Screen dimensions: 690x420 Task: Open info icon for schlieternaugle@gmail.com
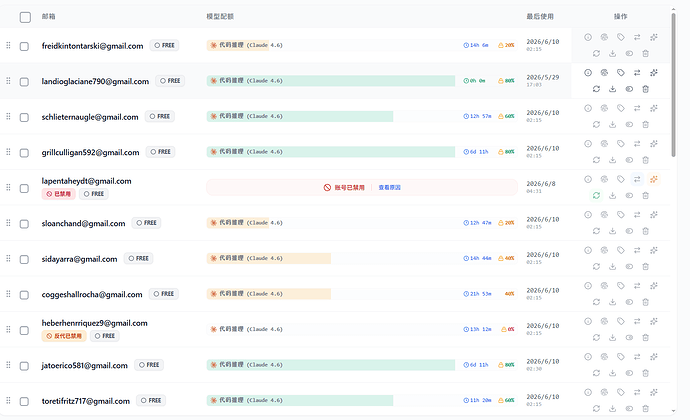(x=588, y=108)
